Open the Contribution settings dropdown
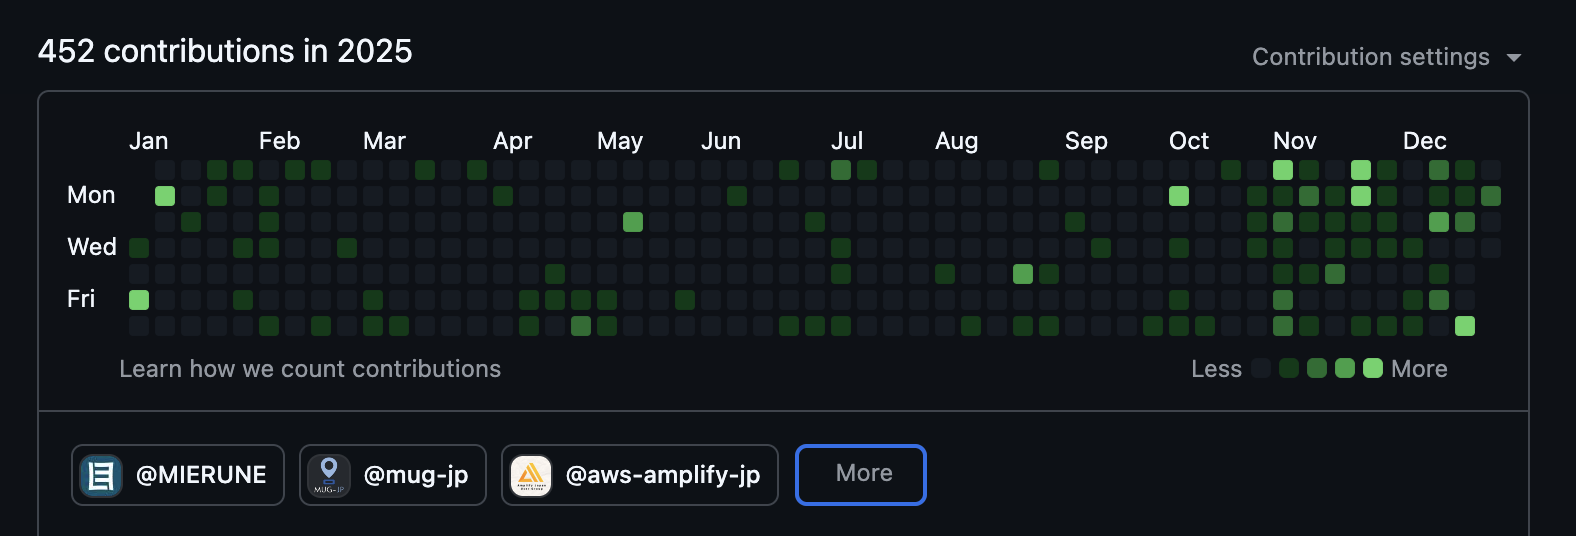This screenshot has height=536, width=1576. click(1386, 57)
